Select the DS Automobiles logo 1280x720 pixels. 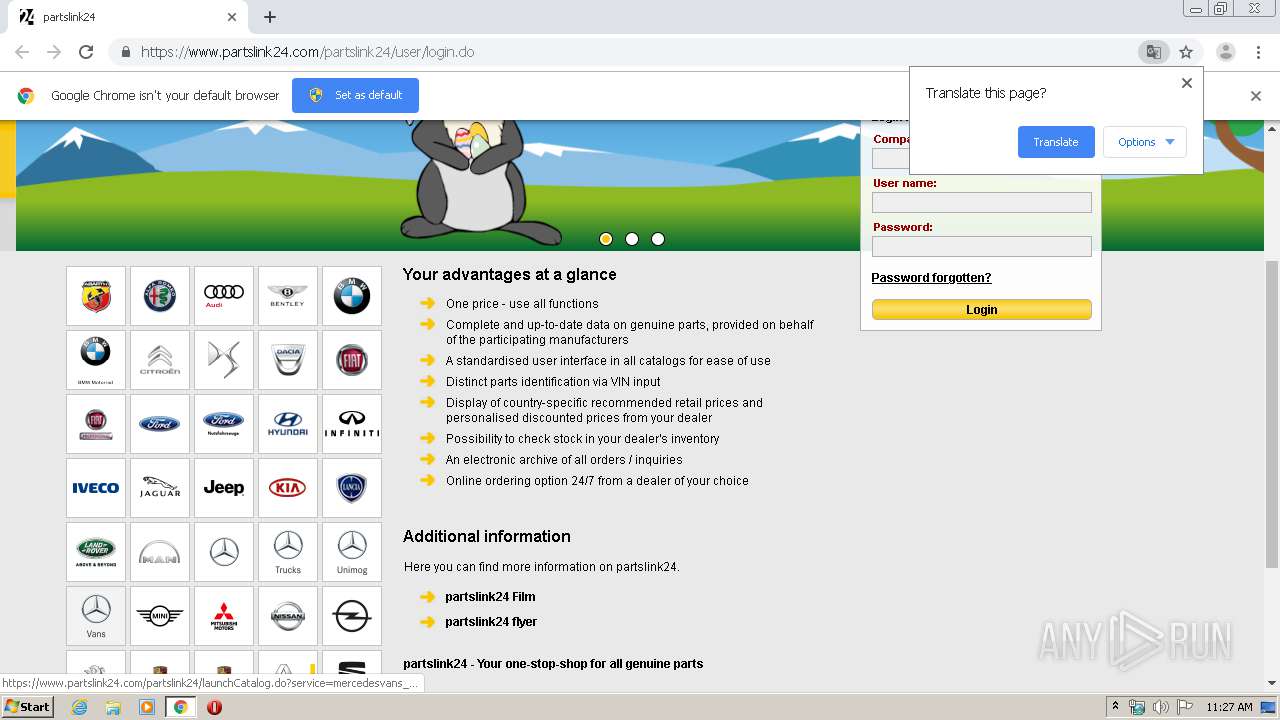[x=224, y=360]
